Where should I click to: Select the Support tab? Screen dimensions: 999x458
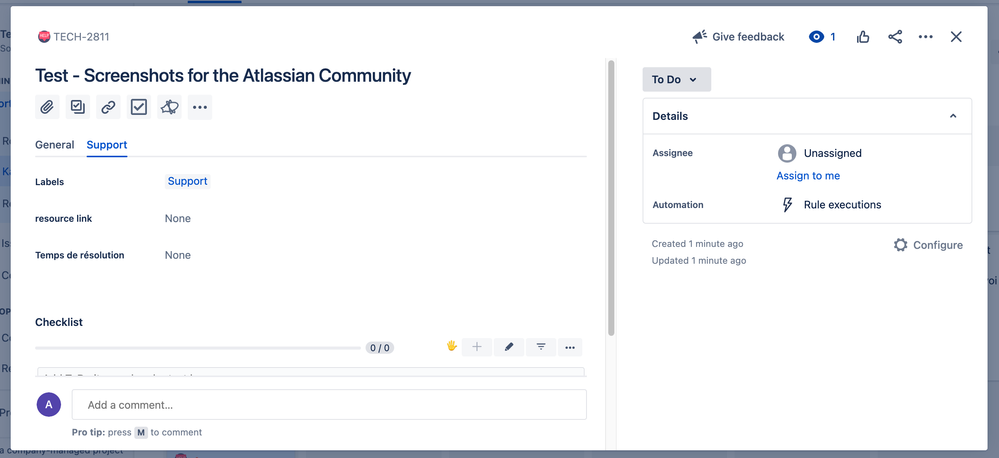tap(107, 145)
